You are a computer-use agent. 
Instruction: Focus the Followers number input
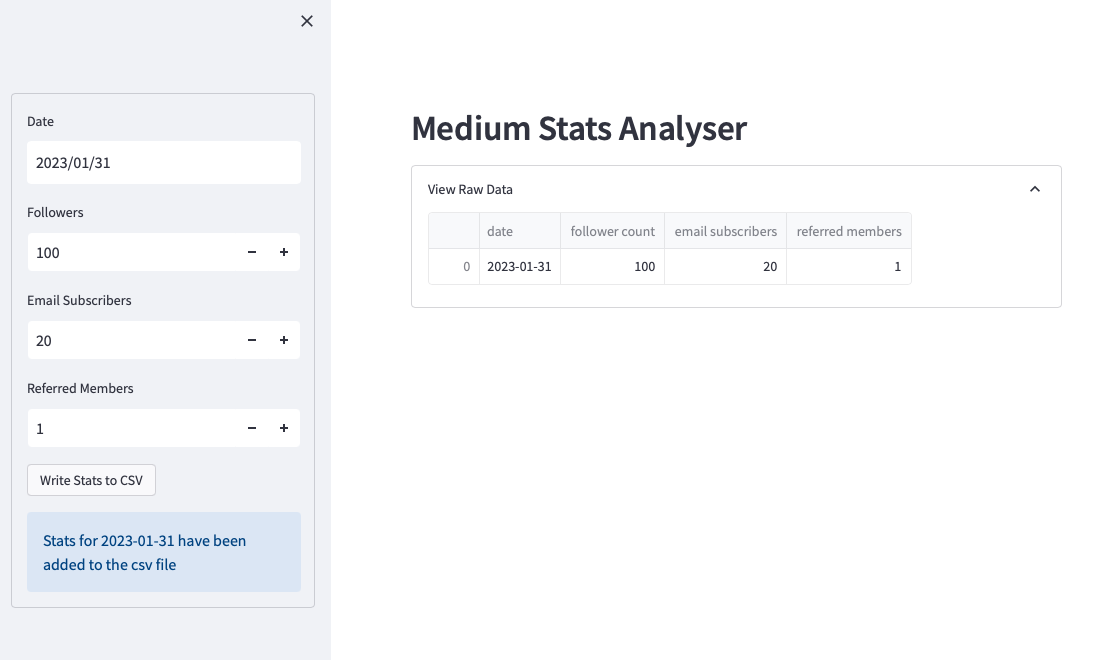130,253
